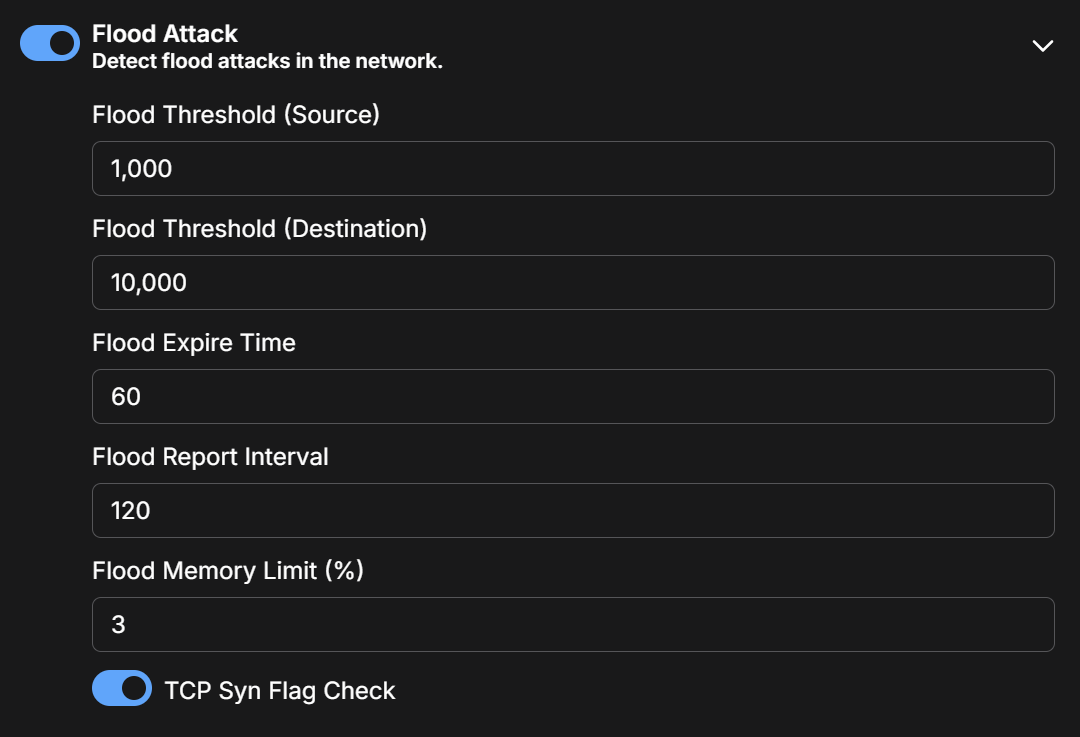The width and height of the screenshot is (1080, 737).
Task: Click the 120 value text
Action: pyautogui.click(x=131, y=511)
